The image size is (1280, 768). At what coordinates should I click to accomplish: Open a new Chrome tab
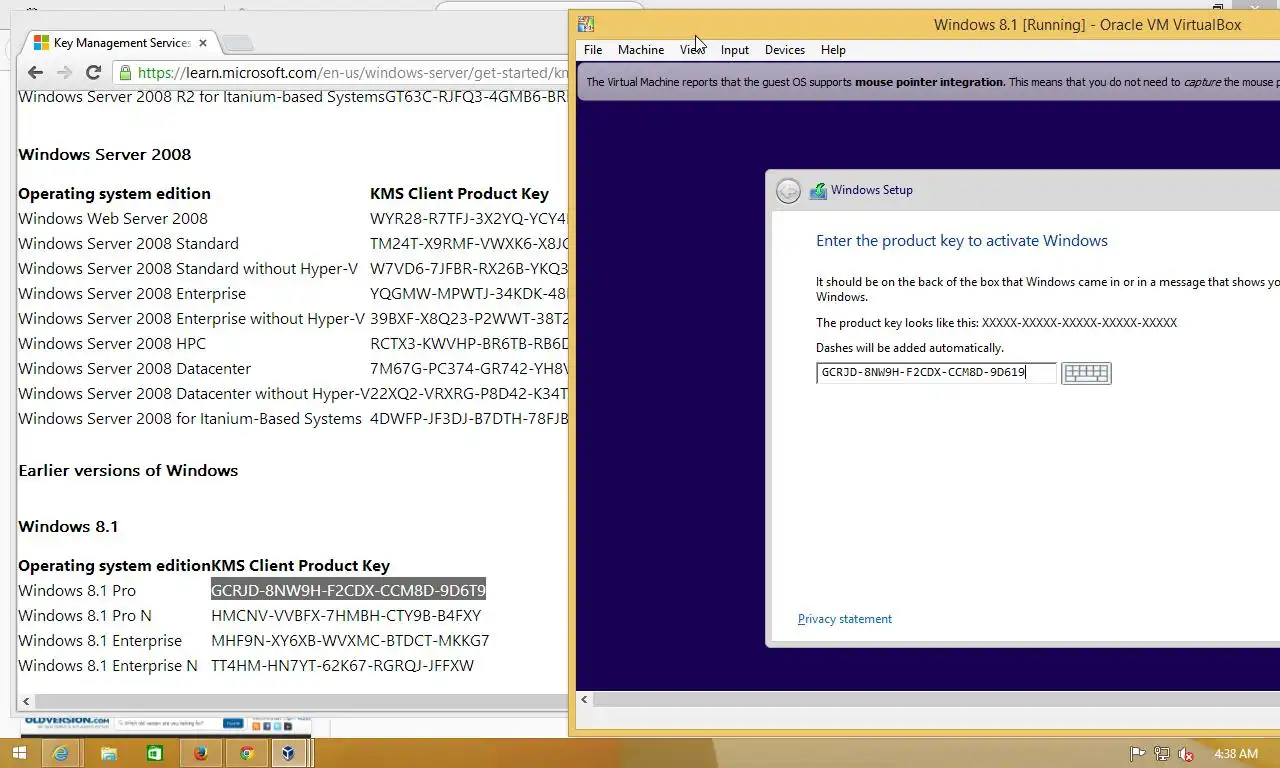237,43
